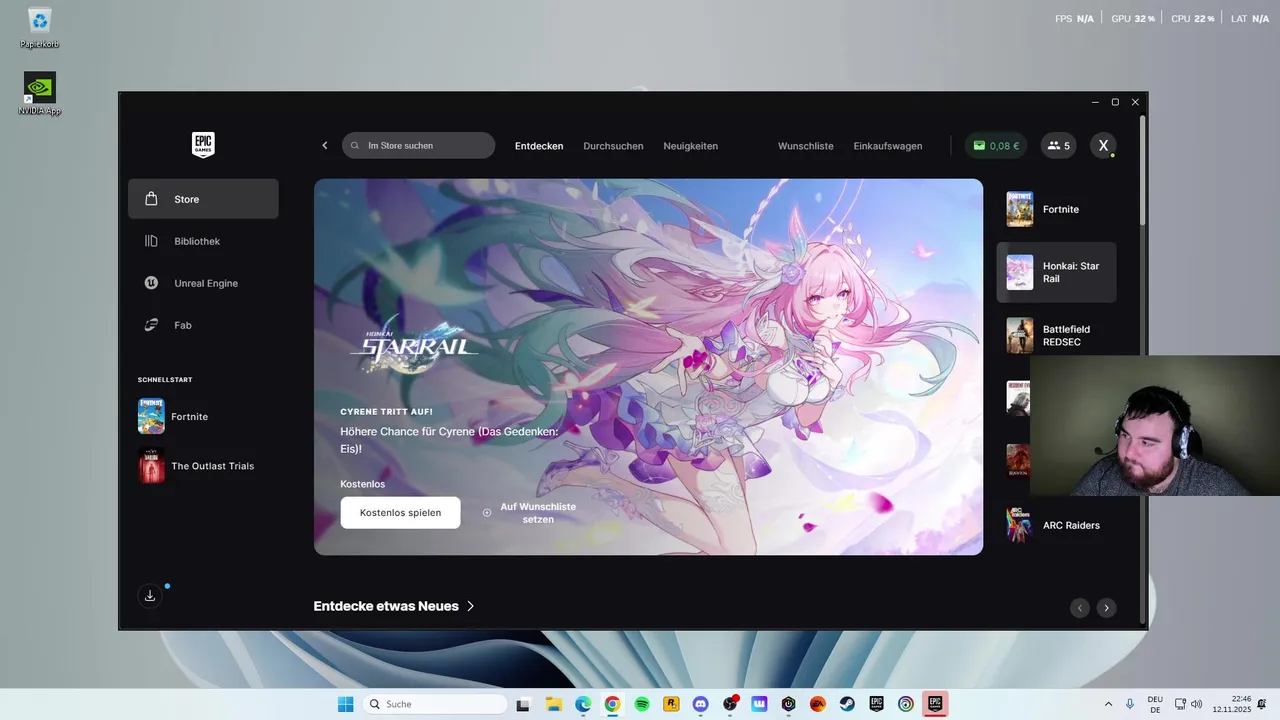Open Bibliothek in the sidebar
The height and width of the screenshot is (720, 1280).
coord(203,241)
